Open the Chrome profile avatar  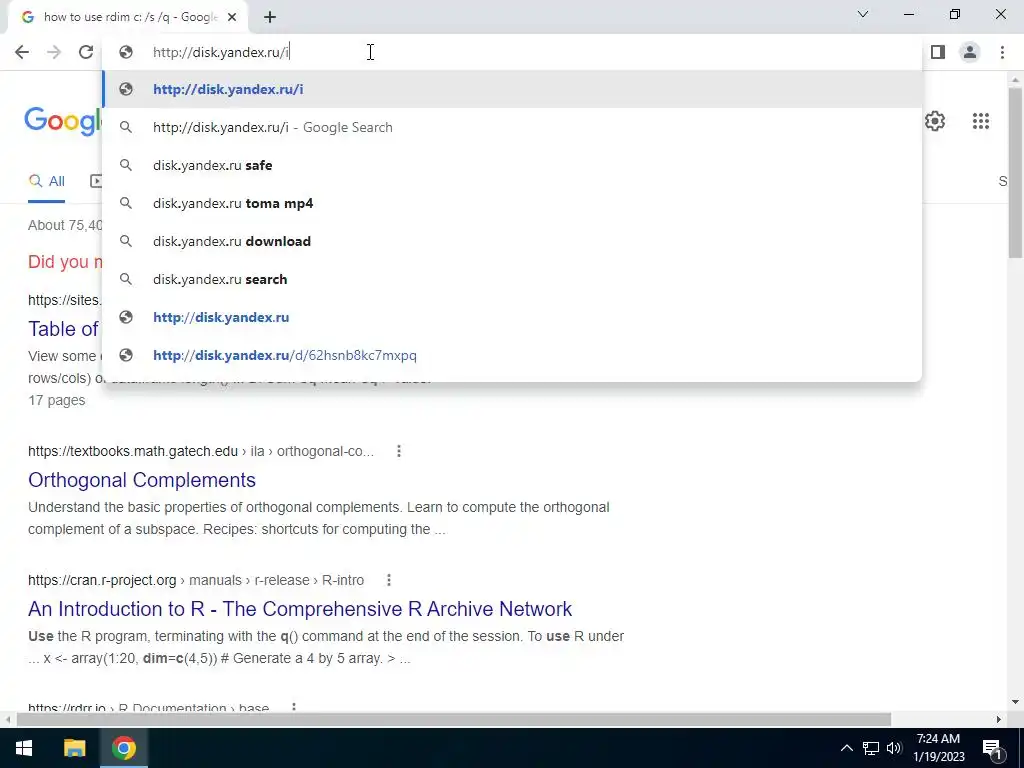970,52
